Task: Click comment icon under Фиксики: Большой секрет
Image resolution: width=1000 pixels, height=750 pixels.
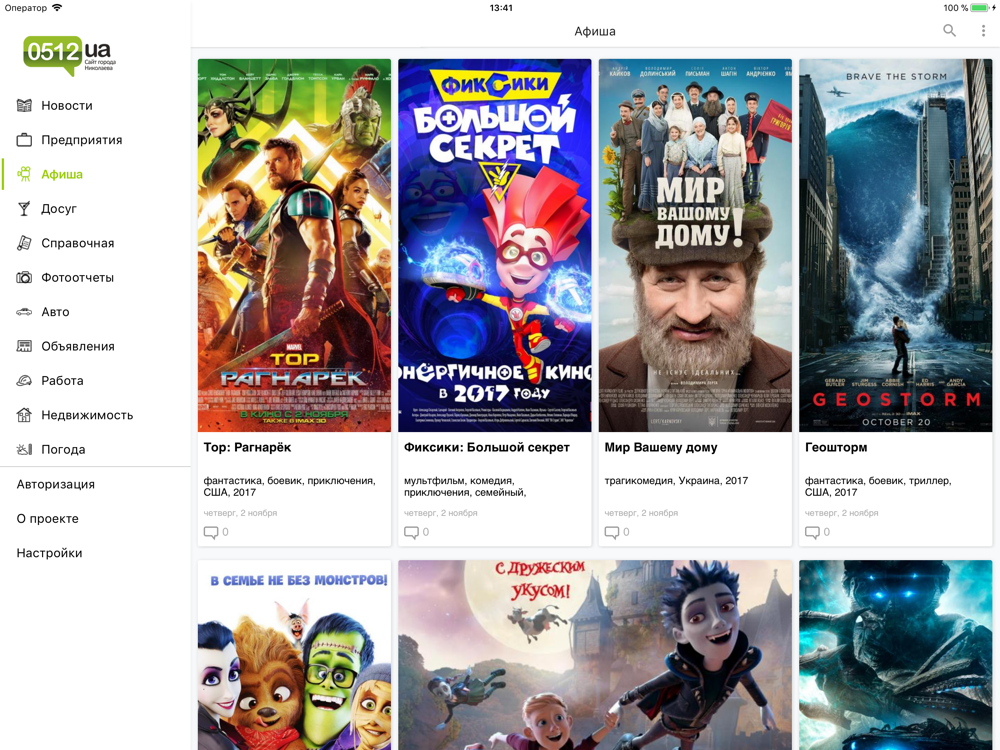Action: (x=411, y=532)
